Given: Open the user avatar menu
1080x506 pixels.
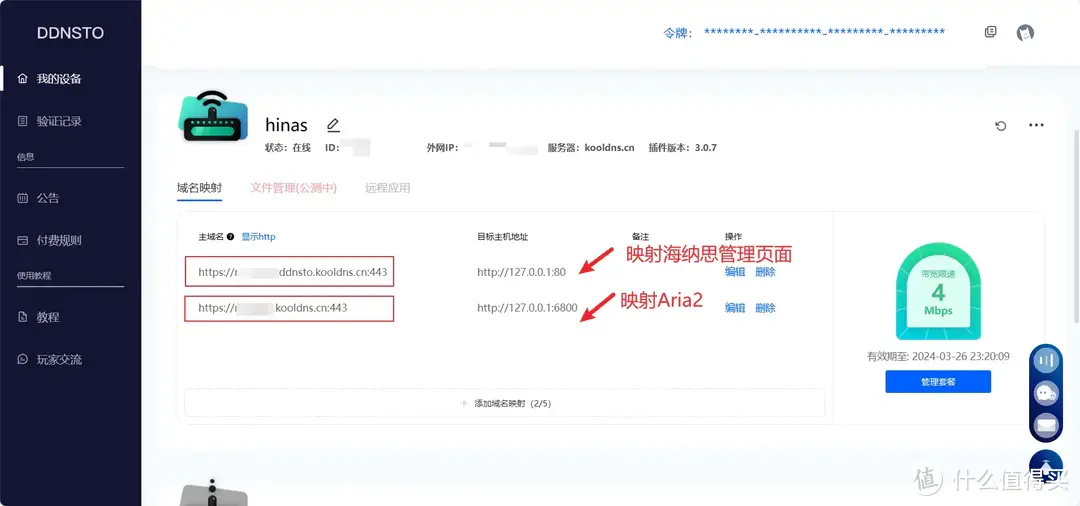Looking at the screenshot, I should 1026,32.
